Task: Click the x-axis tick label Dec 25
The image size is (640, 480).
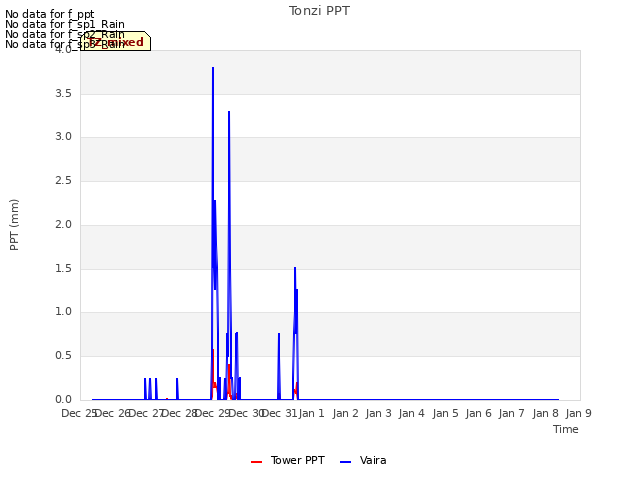Action: (x=79, y=413)
